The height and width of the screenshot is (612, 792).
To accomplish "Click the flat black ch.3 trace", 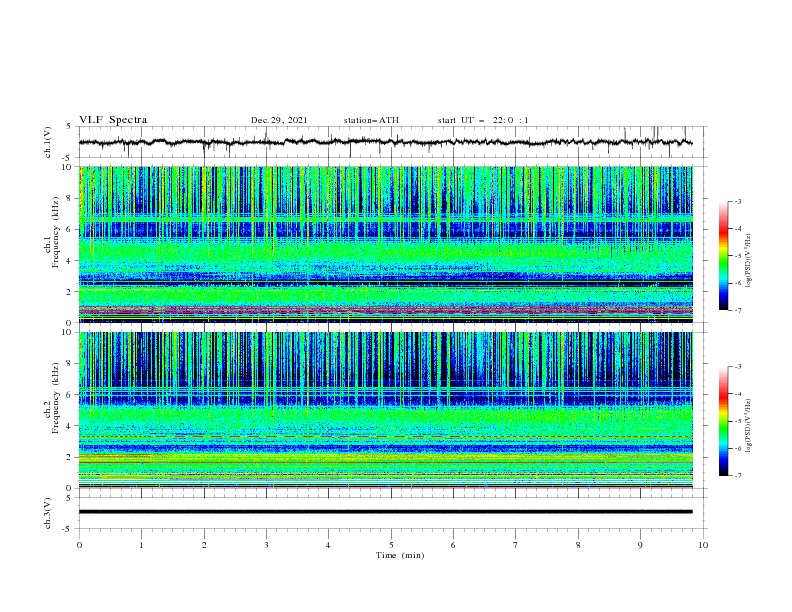I will 385,512.
